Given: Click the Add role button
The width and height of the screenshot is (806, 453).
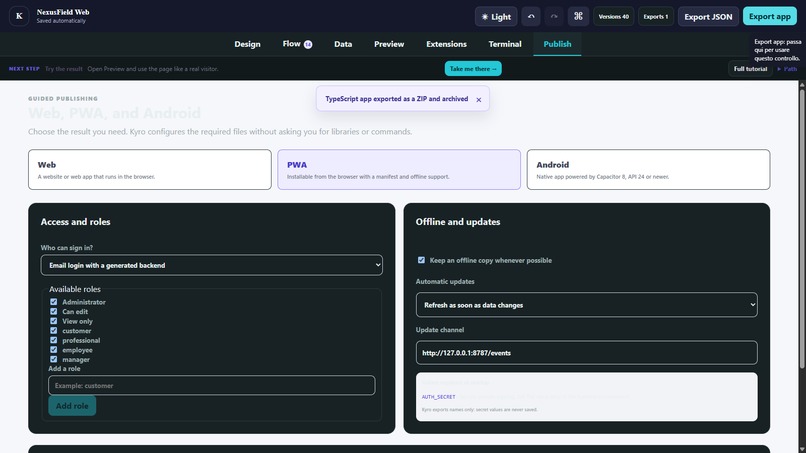Looking at the screenshot, I should click(x=72, y=406).
